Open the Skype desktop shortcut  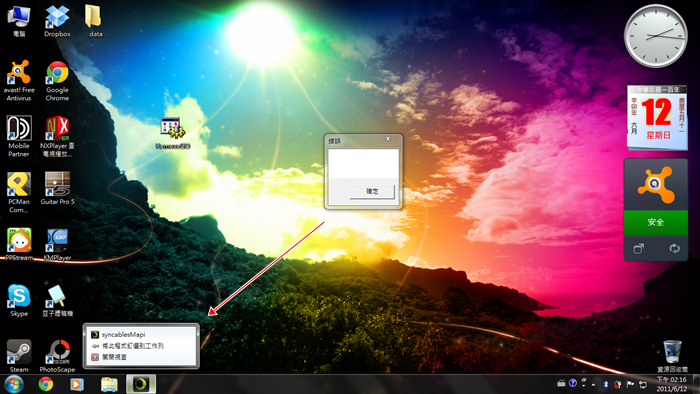(19, 300)
